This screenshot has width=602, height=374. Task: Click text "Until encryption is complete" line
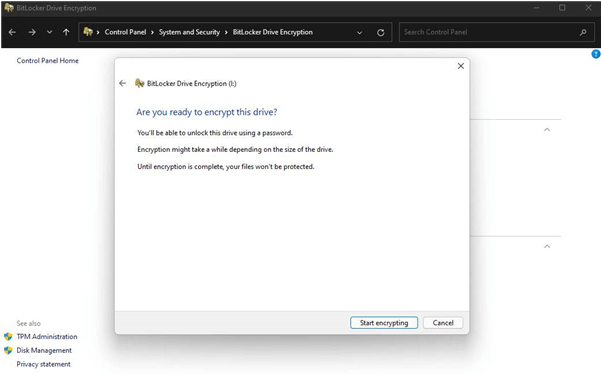[x=226, y=167]
